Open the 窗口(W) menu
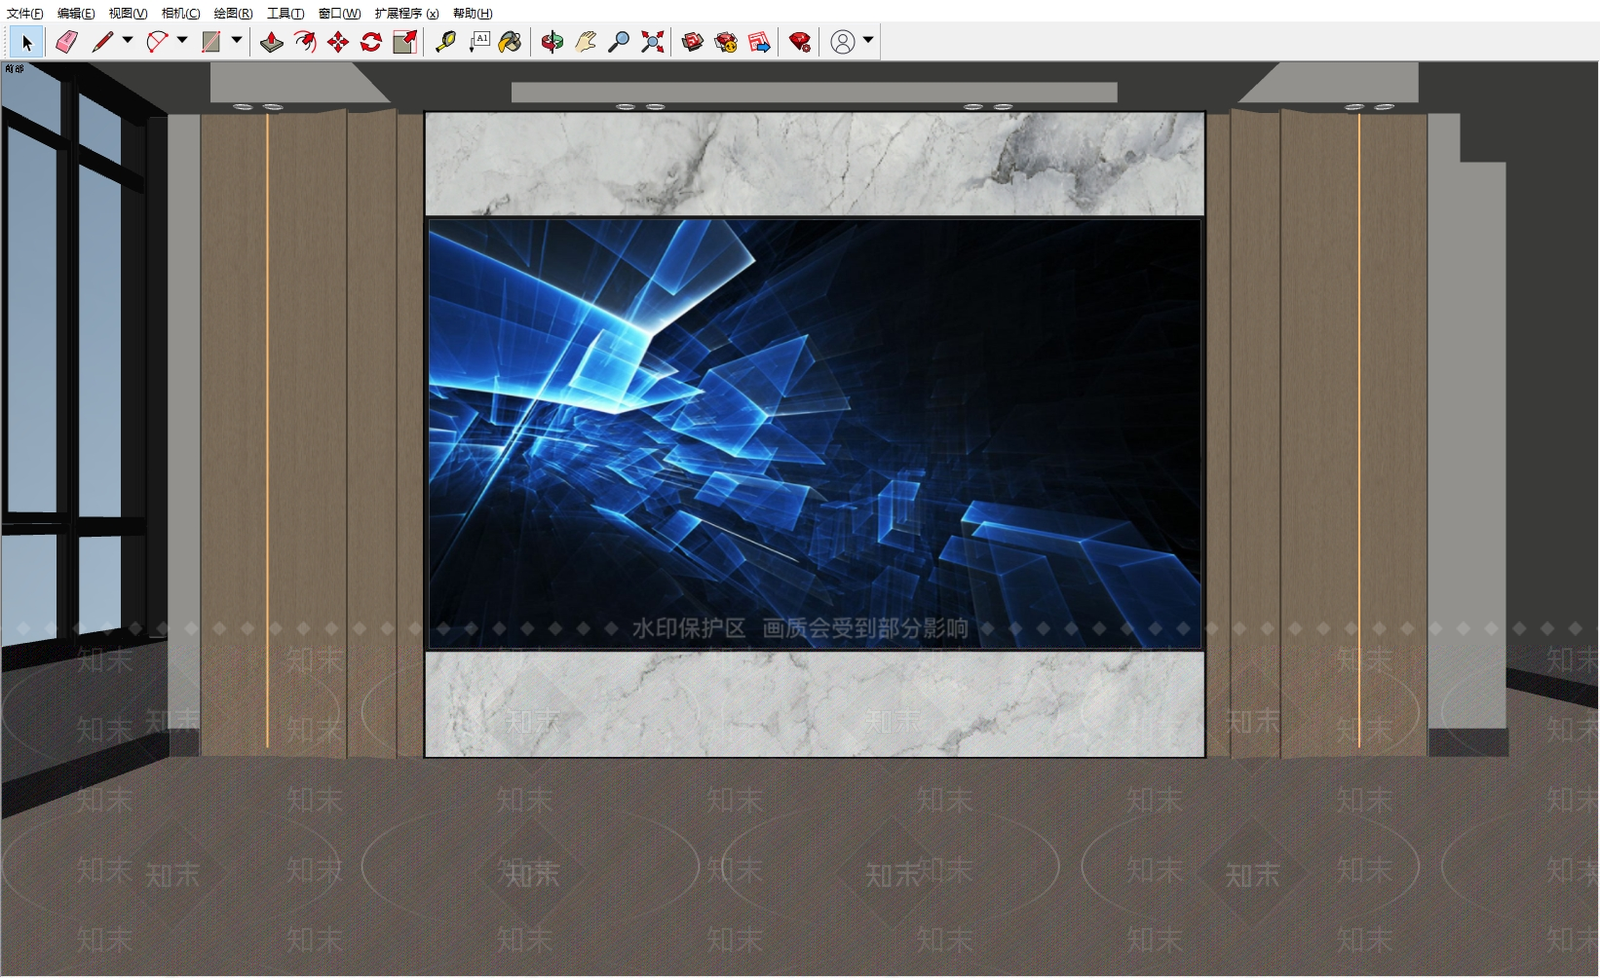The width and height of the screenshot is (1600, 978). click(340, 13)
